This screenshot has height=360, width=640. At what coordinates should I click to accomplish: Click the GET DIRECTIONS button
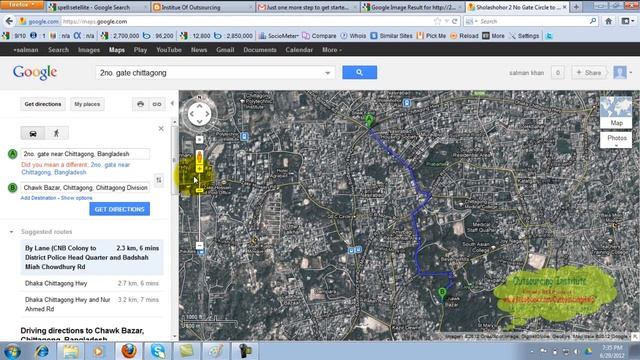pyautogui.click(x=120, y=209)
